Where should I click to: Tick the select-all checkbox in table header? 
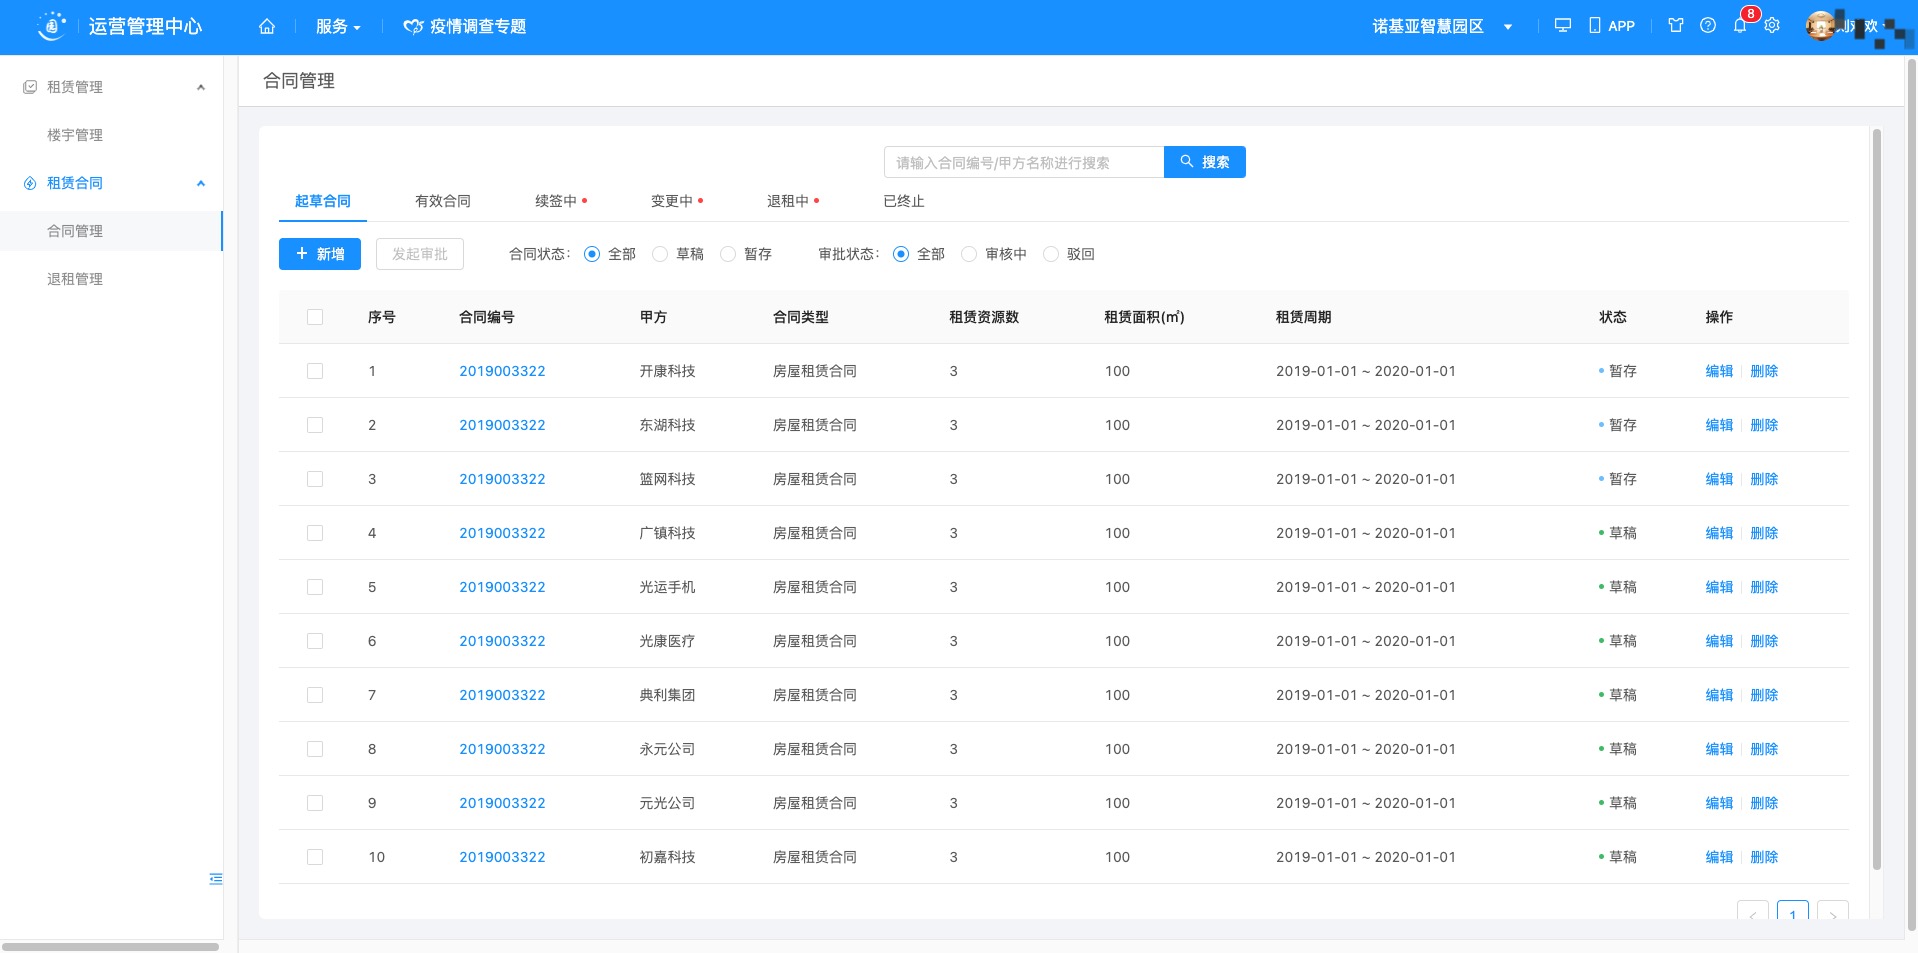(315, 317)
